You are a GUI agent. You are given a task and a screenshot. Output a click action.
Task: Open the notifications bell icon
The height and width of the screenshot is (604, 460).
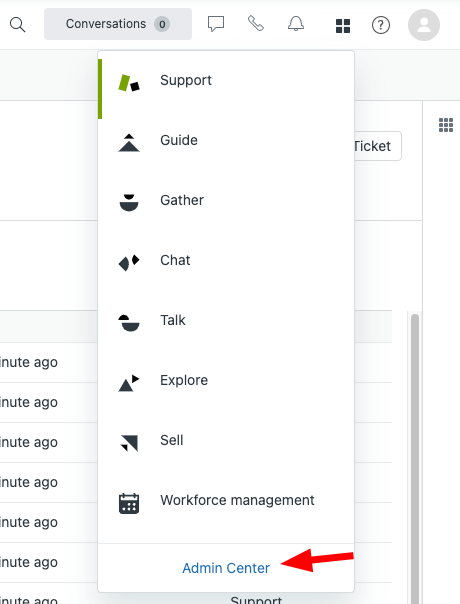[296, 23]
